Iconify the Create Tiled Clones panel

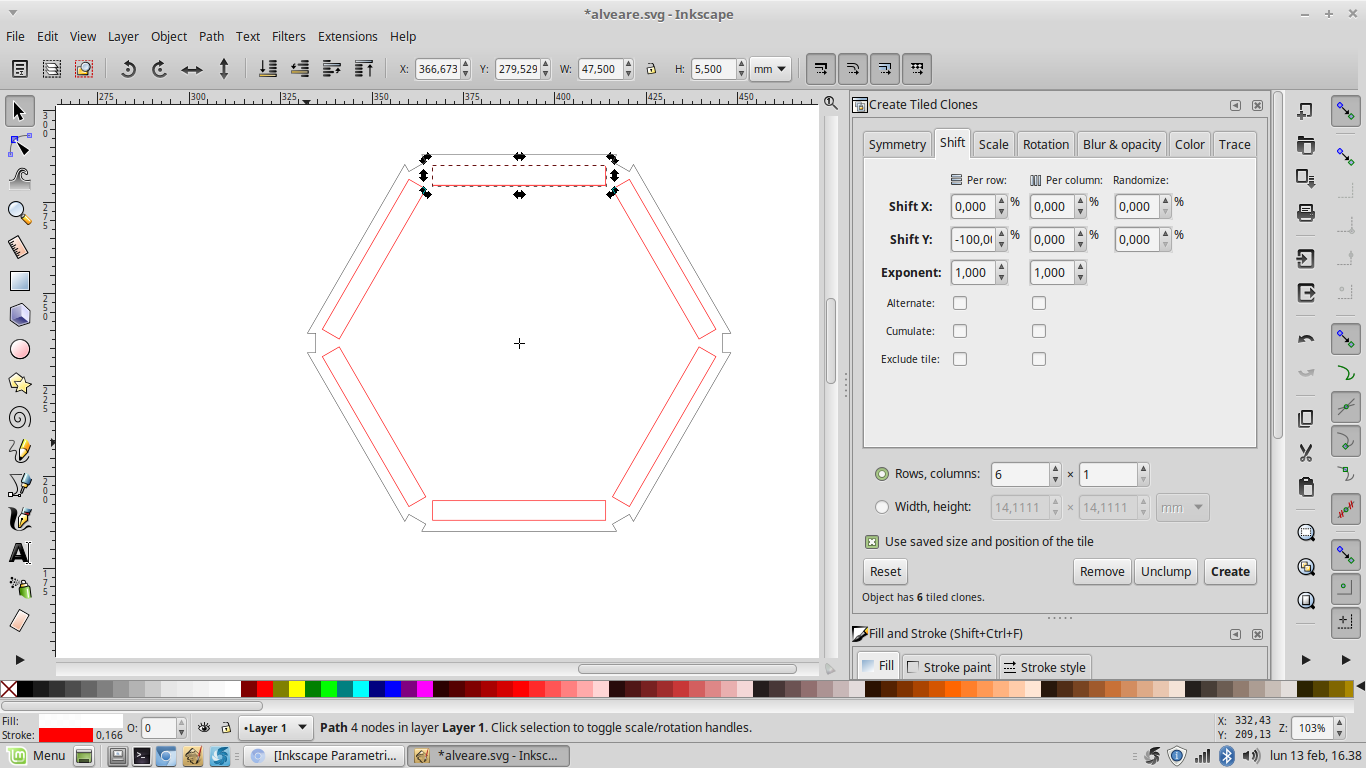click(x=1236, y=105)
